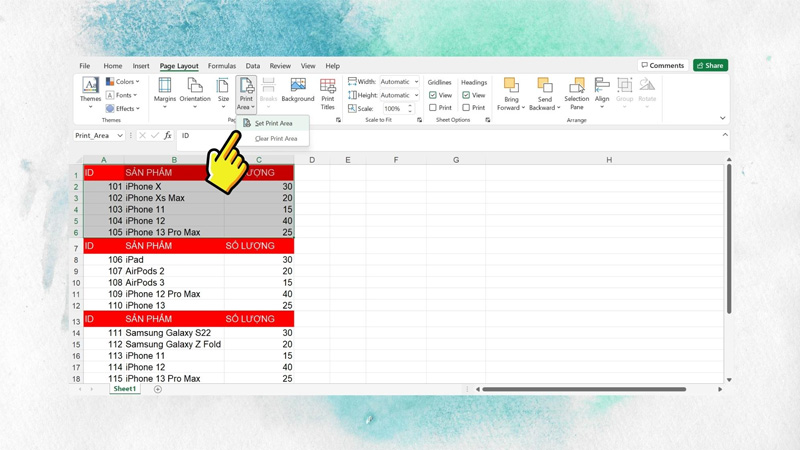This screenshot has width=800, height=450.
Task: Open the Breaks menu
Action: point(268,92)
